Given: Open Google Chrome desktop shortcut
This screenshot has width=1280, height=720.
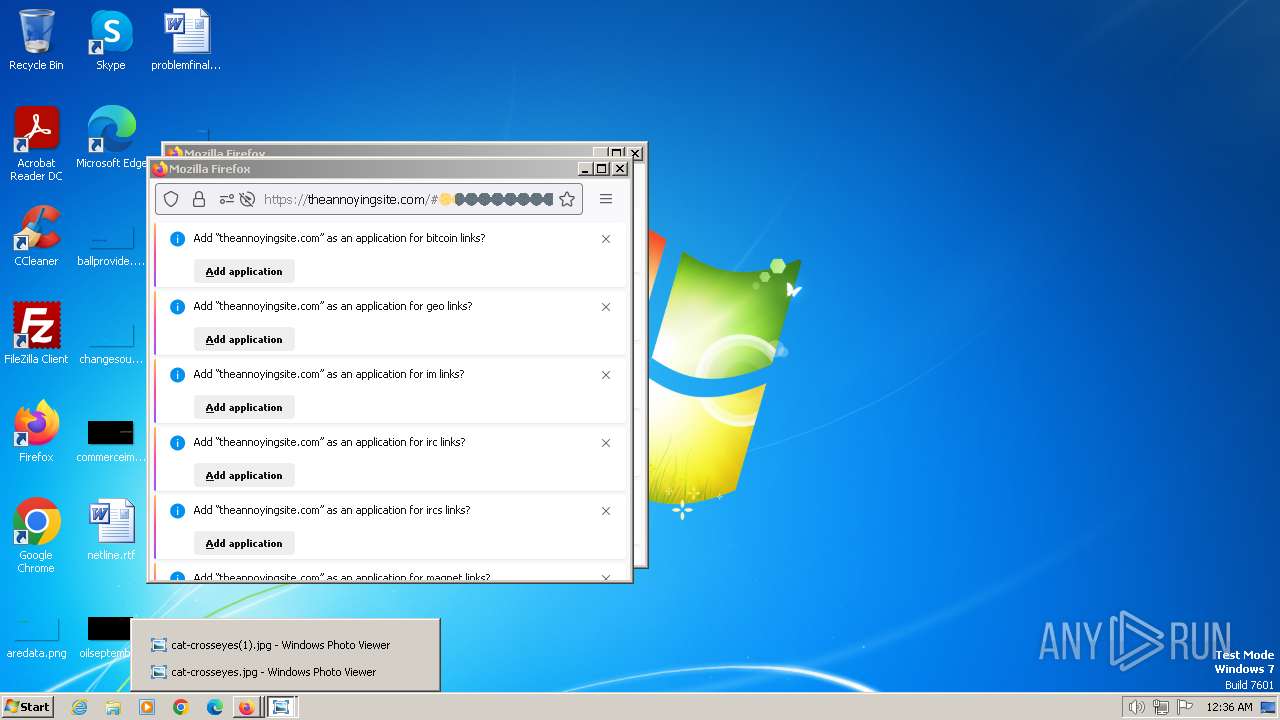Looking at the screenshot, I should pos(36,535).
